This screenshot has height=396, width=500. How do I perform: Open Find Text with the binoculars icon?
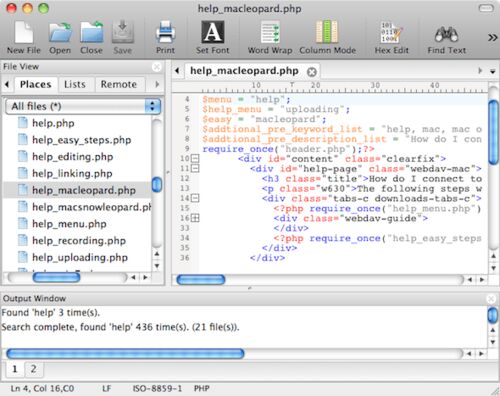(x=446, y=34)
